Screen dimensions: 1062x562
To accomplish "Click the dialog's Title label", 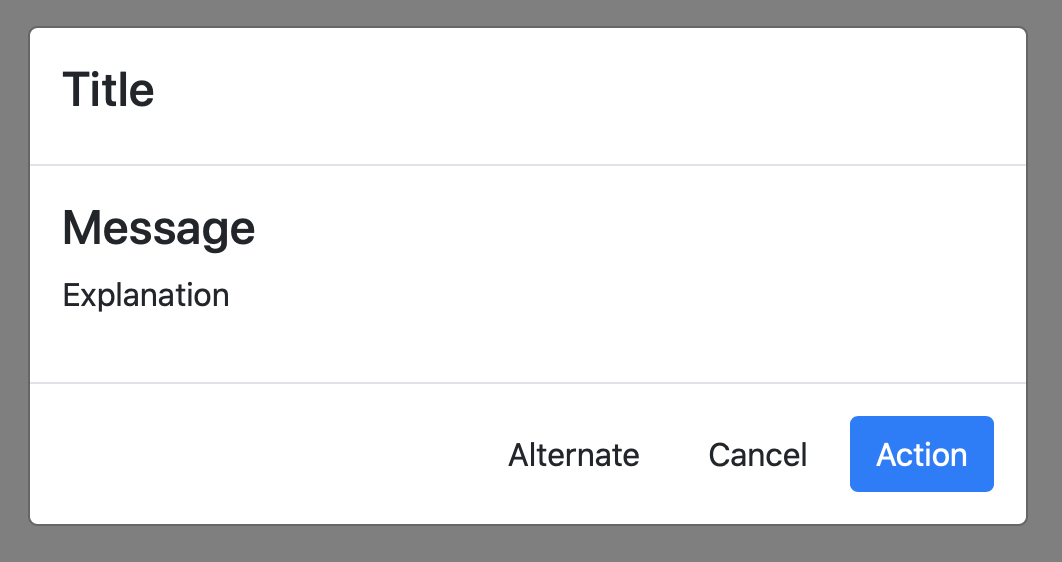I will 108,90.
